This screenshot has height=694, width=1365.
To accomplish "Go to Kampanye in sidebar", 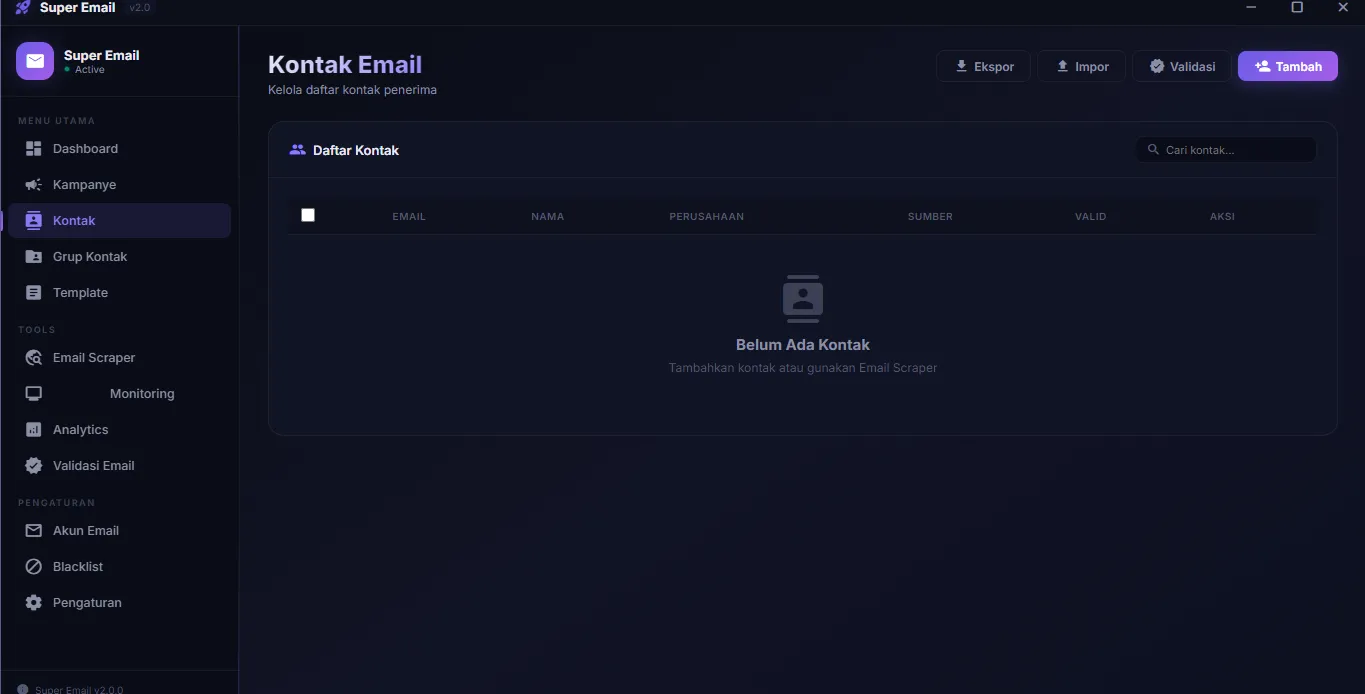I will 119,185.
